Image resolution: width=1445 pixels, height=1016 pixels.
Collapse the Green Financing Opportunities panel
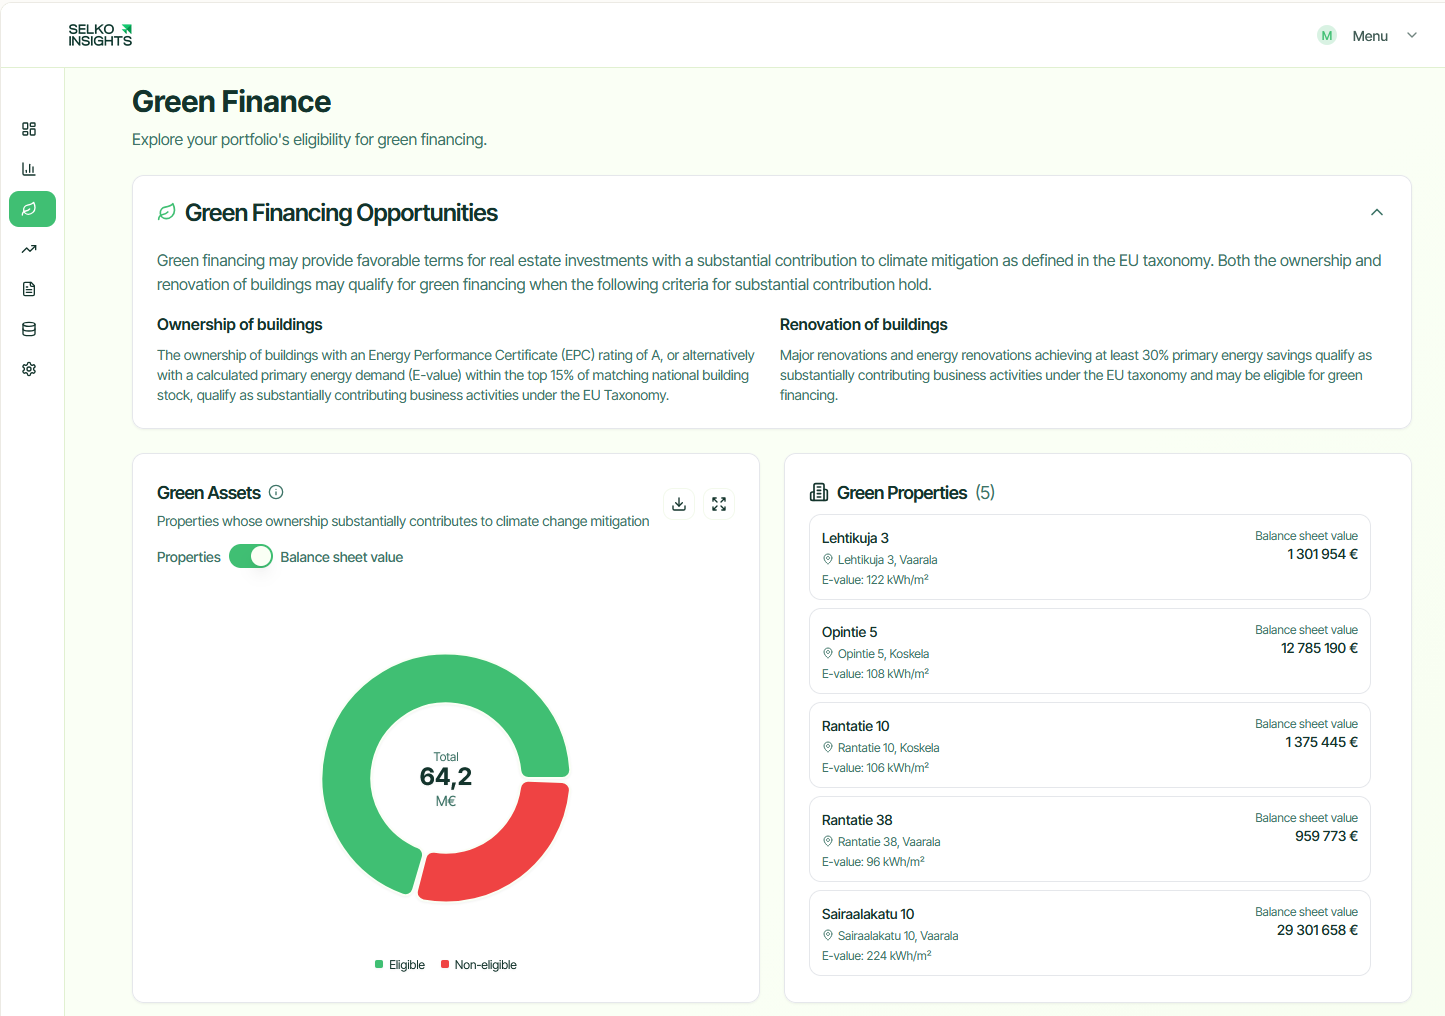(1377, 212)
